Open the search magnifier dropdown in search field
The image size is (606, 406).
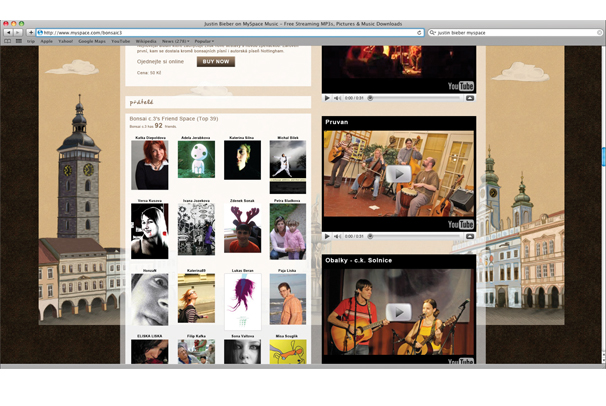(432, 32)
